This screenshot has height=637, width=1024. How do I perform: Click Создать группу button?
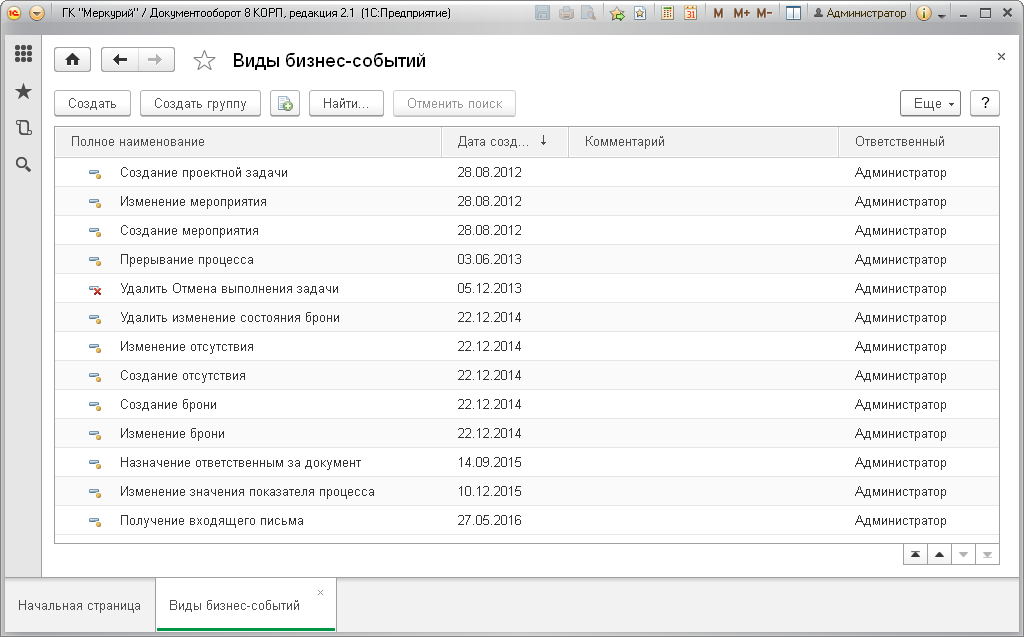200,103
